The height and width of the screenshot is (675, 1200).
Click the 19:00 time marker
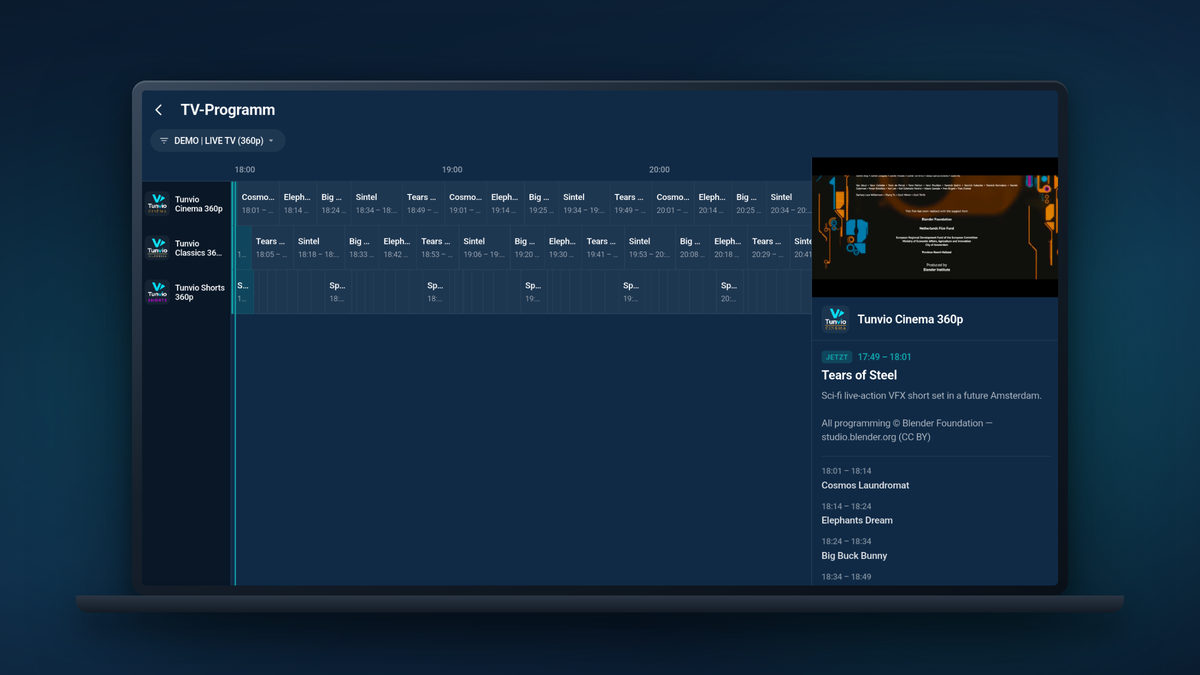pos(452,170)
